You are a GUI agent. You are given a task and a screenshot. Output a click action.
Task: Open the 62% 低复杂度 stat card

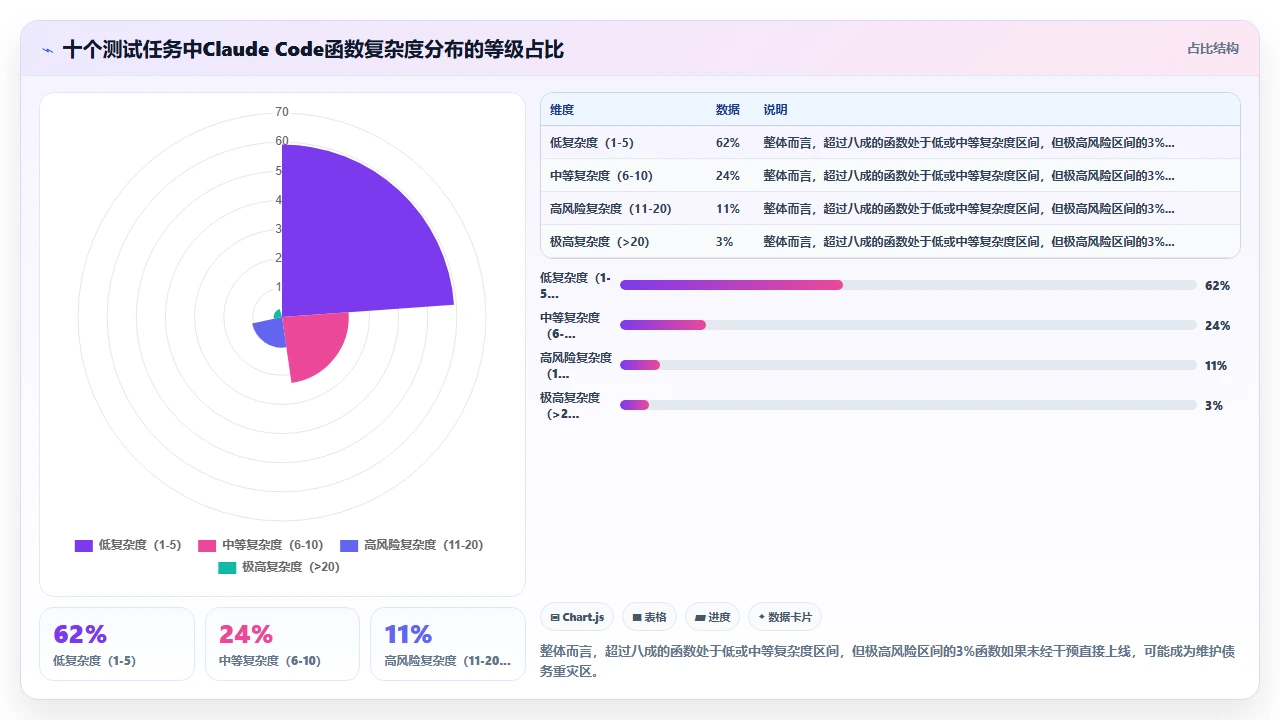[117, 644]
